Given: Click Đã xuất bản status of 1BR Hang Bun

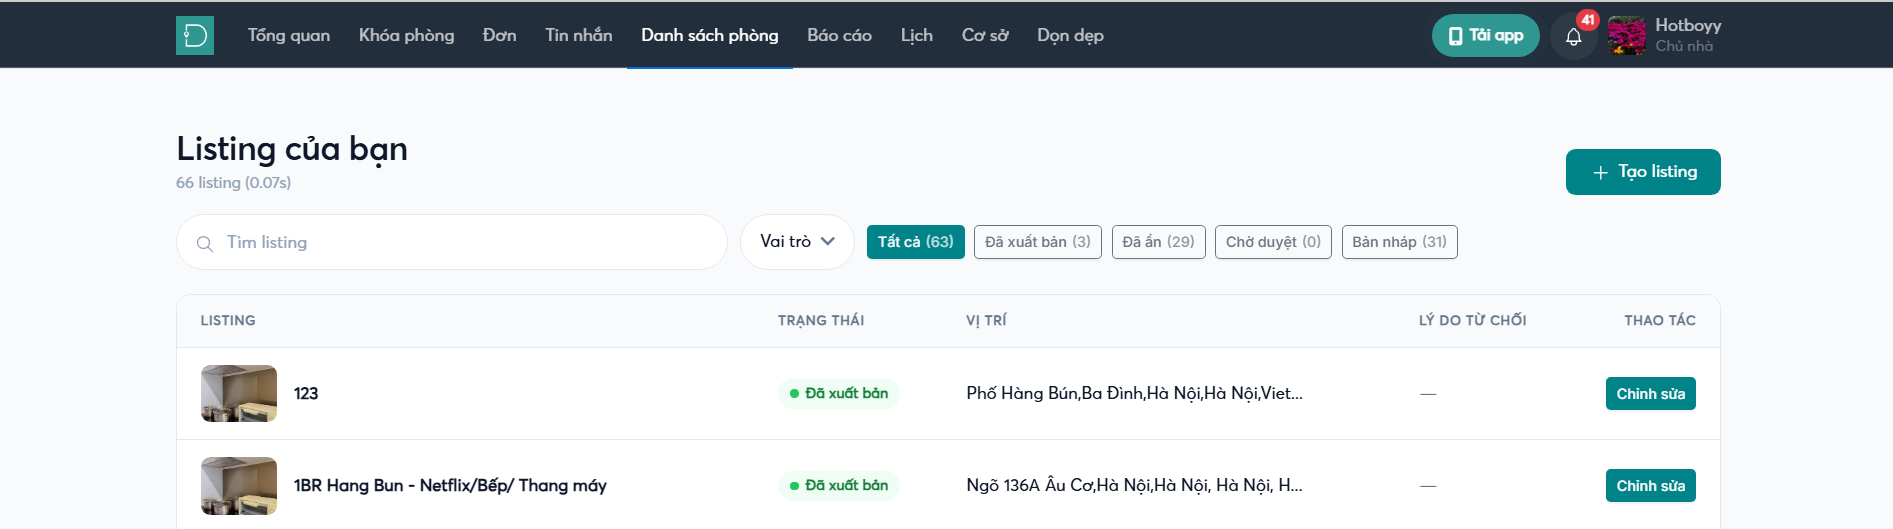Looking at the screenshot, I should [x=839, y=486].
